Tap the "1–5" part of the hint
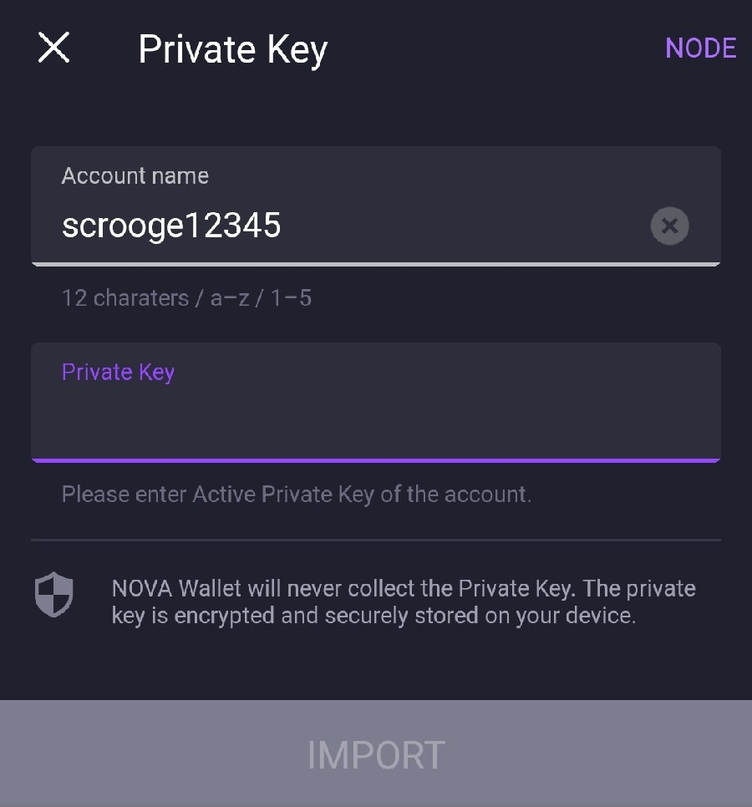Screen dimensions: 752x807 pos(288,298)
